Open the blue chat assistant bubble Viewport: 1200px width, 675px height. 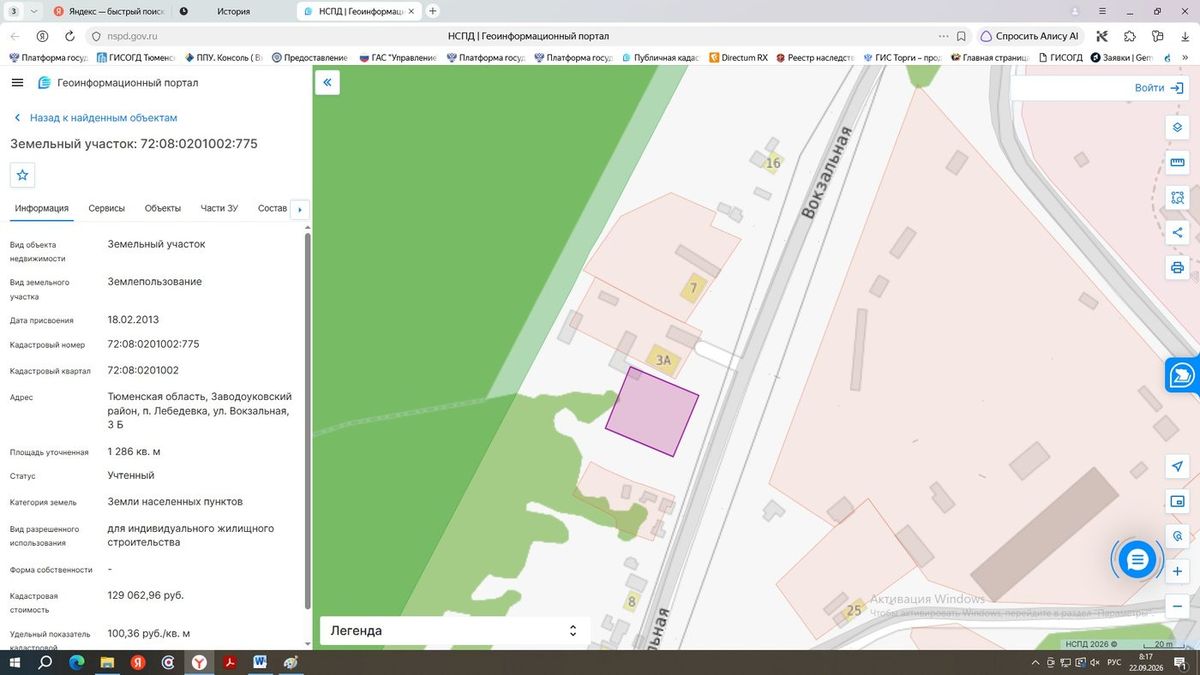click(1137, 560)
